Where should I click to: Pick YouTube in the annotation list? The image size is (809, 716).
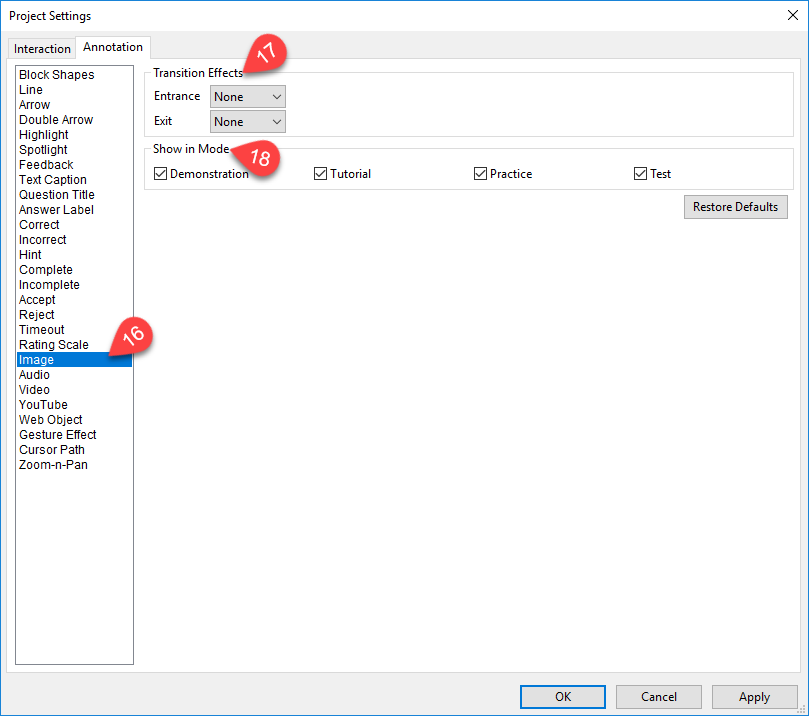[43, 405]
